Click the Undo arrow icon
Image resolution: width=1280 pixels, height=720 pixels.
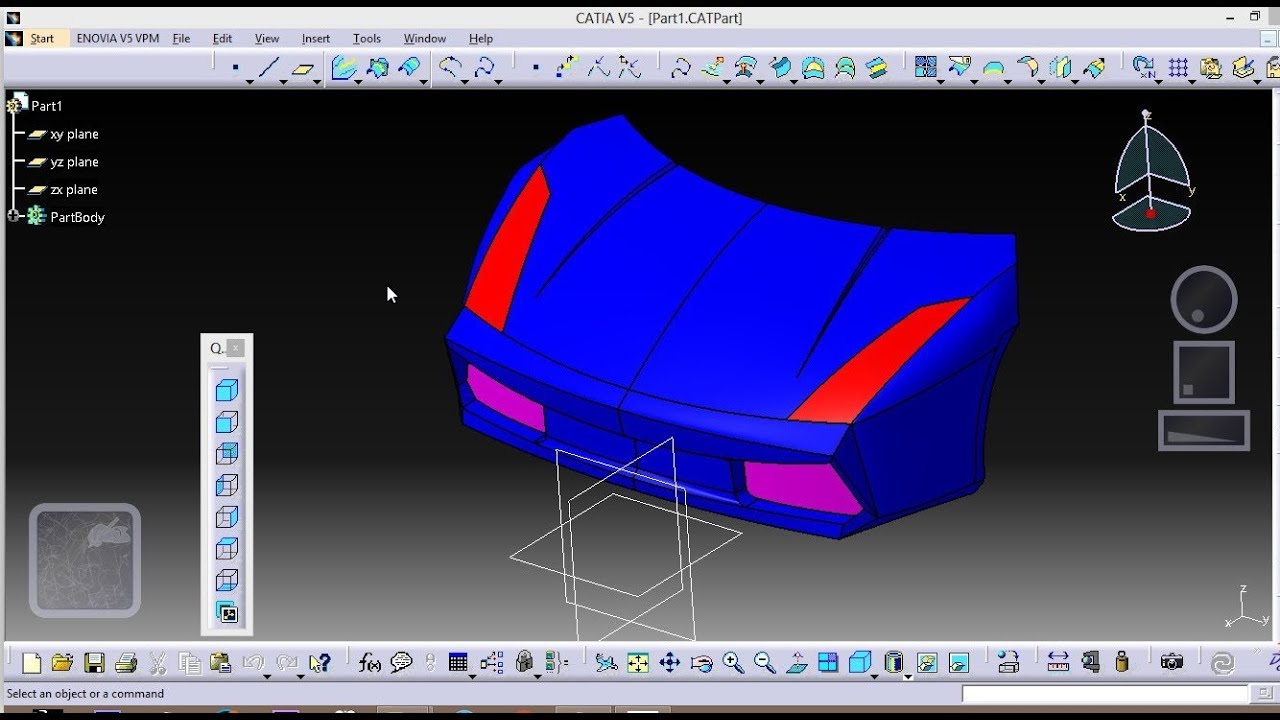253,662
